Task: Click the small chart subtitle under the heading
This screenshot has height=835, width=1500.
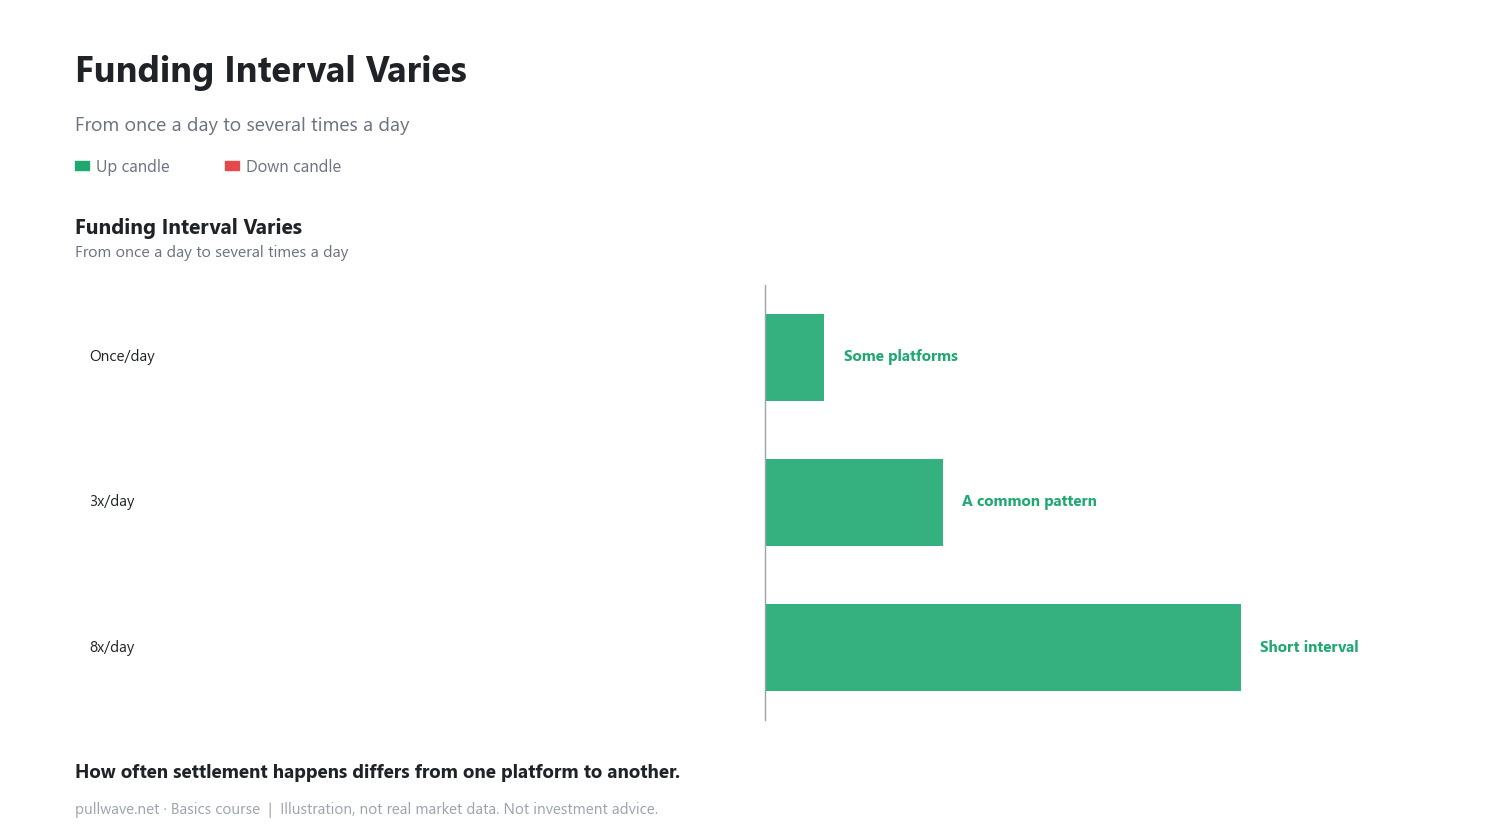Action: point(212,252)
